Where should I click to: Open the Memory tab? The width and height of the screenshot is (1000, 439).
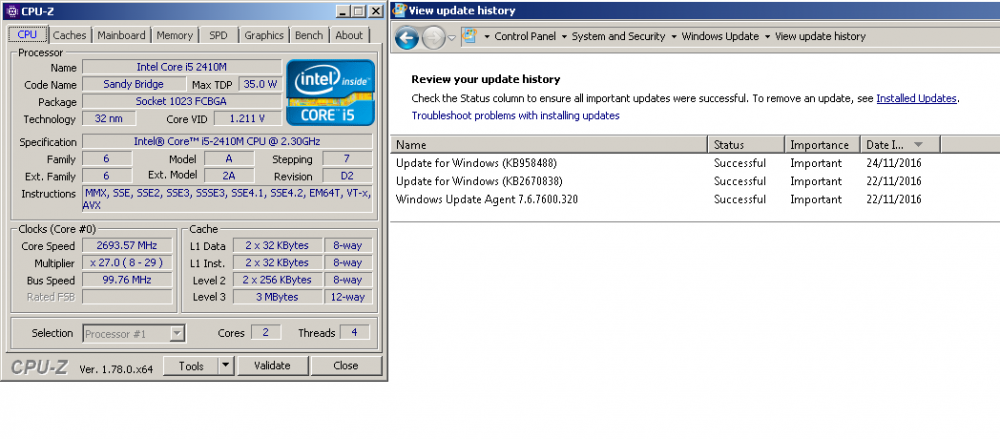point(175,36)
